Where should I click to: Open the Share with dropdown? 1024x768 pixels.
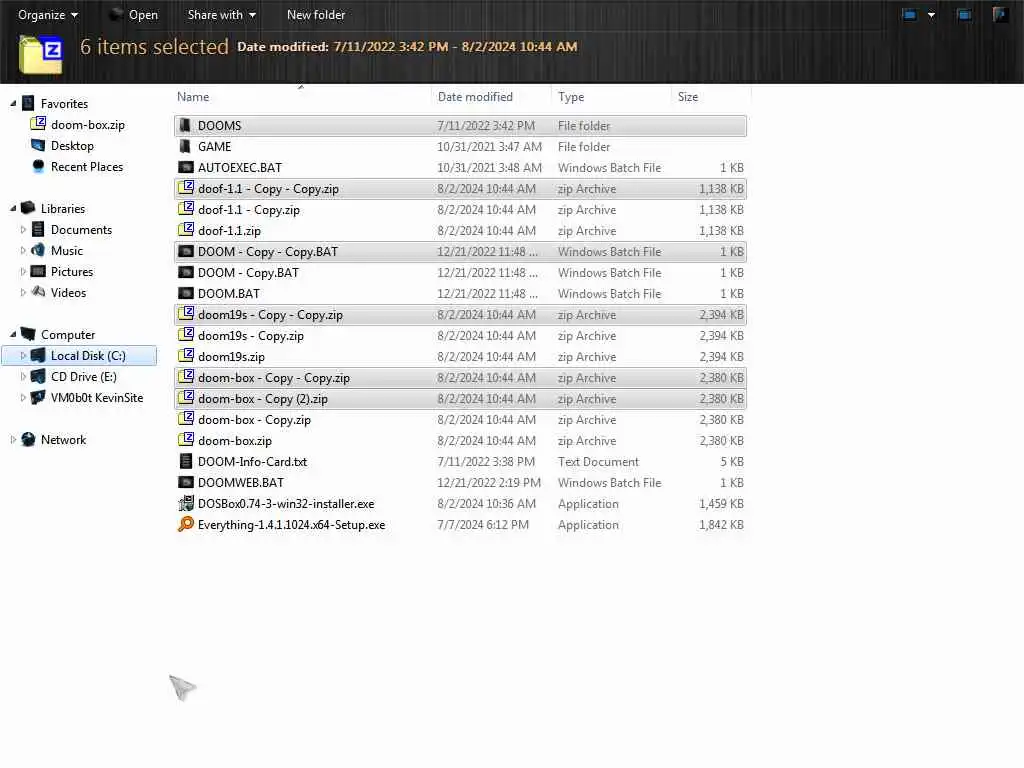tap(221, 14)
